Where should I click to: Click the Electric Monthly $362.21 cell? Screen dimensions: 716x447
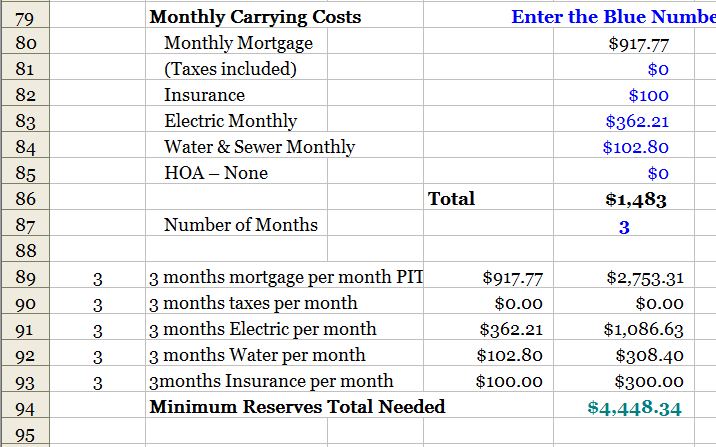[x=637, y=121]
